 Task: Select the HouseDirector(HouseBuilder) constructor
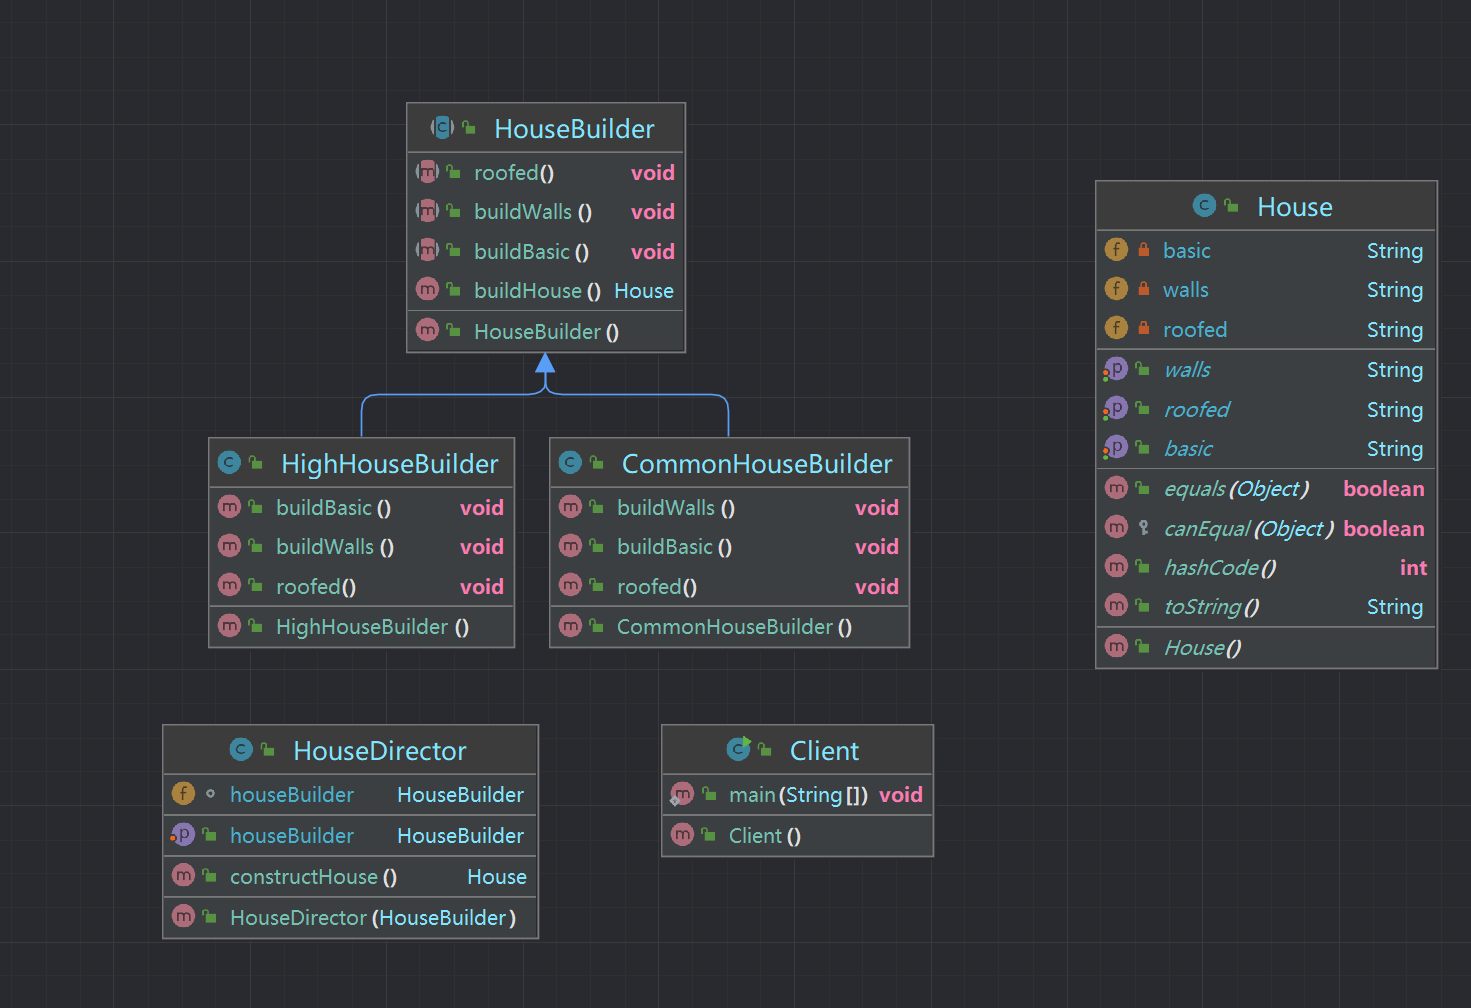coord(372,918)
